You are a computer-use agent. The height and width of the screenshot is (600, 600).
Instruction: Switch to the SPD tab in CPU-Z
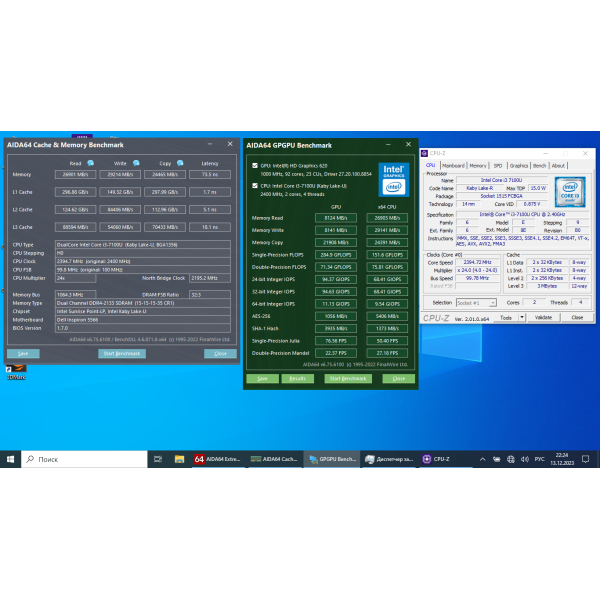497,166
